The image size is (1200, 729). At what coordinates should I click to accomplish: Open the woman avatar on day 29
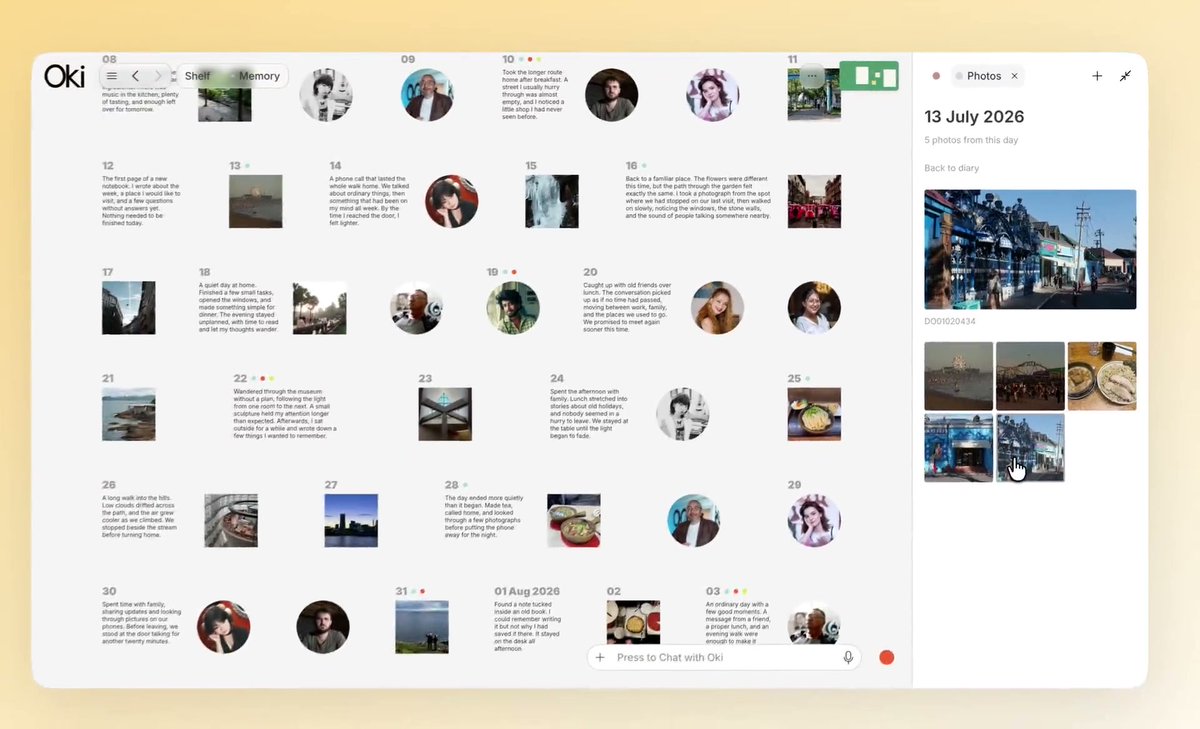(814, 520)
